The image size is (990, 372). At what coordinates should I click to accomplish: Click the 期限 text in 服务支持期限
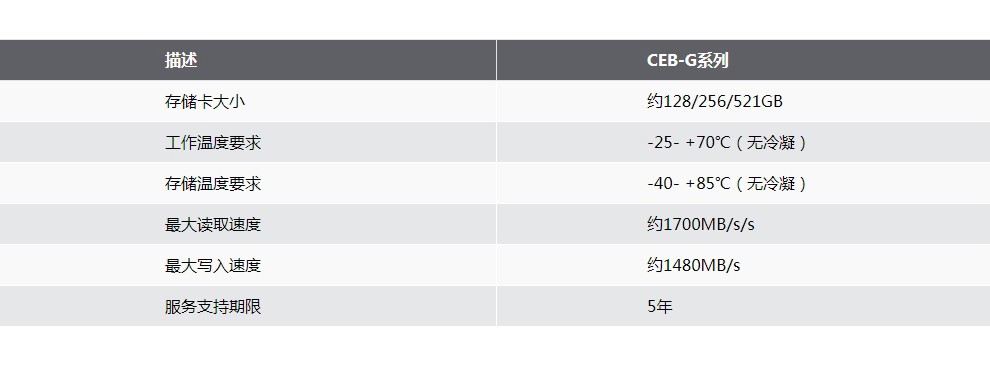pos(245,306)
